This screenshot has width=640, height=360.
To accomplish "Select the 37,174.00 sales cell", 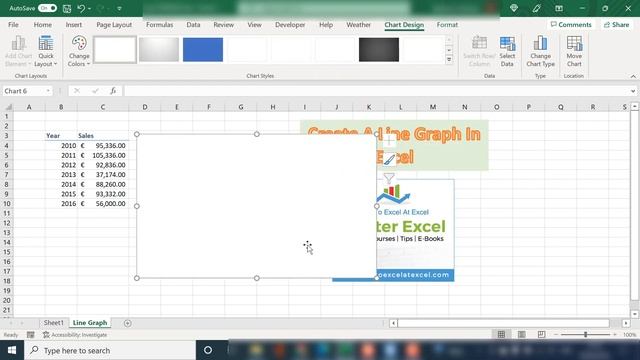I will 103,174.
